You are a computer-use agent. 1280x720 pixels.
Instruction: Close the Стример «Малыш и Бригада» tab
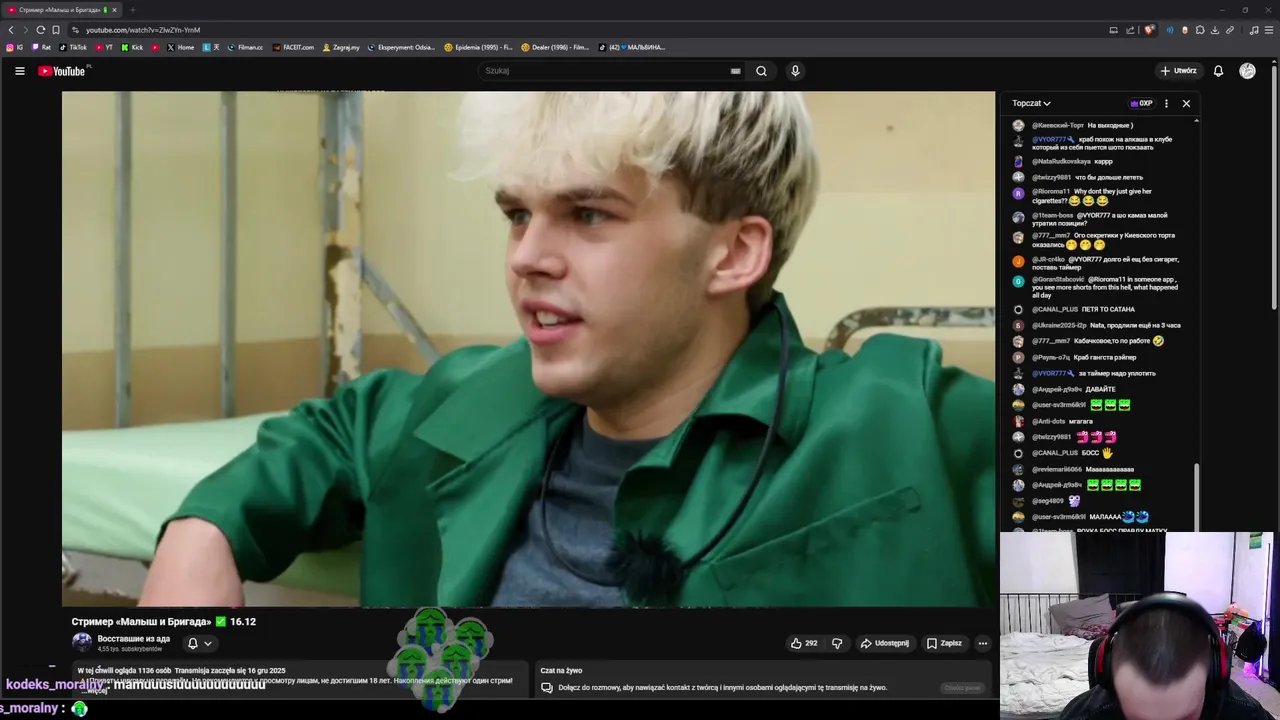click(x=114, y=10)
